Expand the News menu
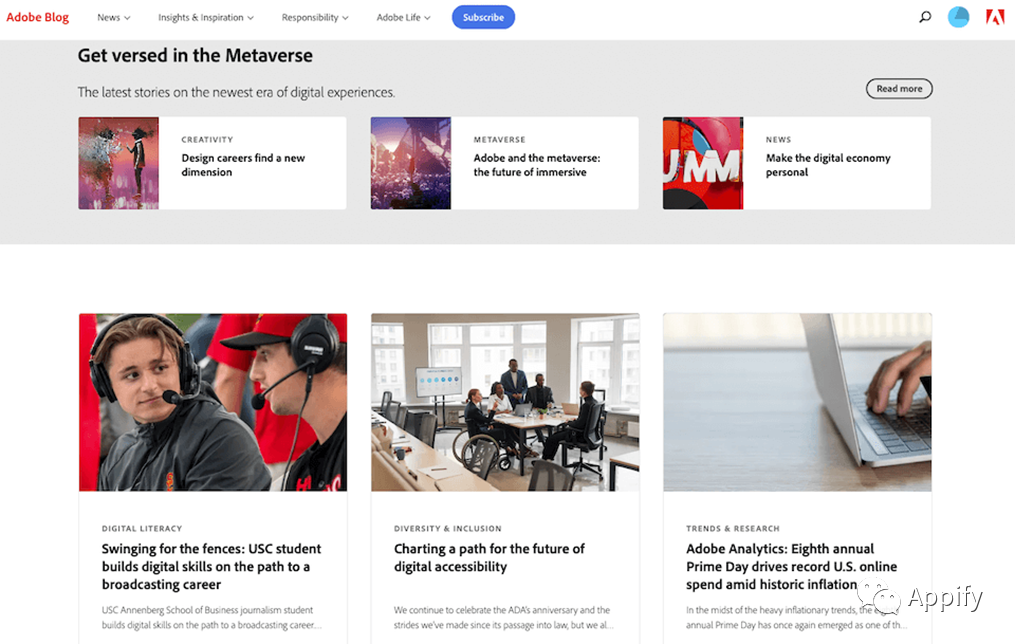The image size is (1015, 644). tap(113, 17)
